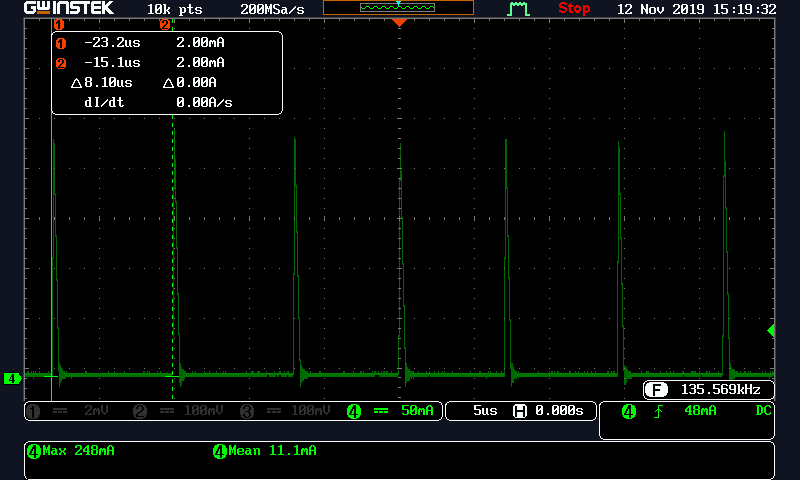
Task: Click the 5us timebase readout
Action: tap(485, 411)
